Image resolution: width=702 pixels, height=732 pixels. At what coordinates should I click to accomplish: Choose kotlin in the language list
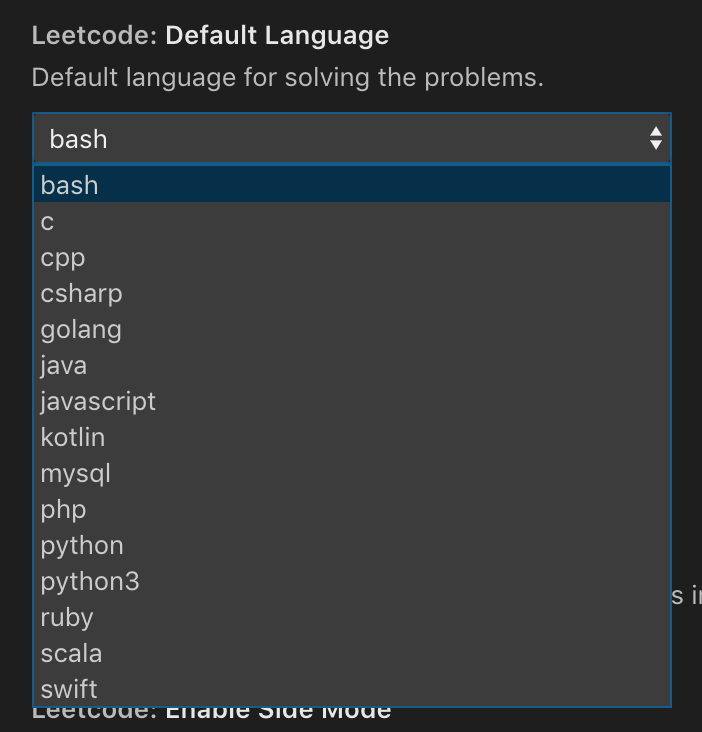[x=352, y=436]
